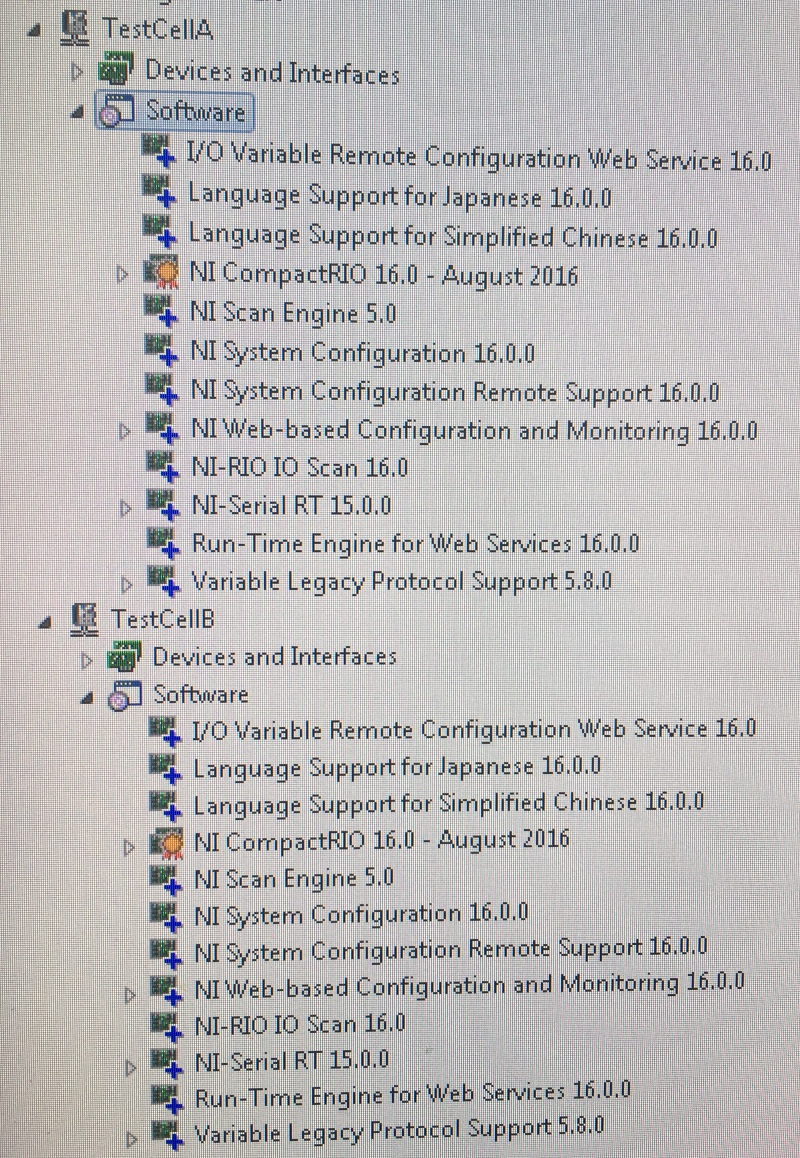Click NI-Serial RT 15.0.0 icon under TestCellA
This screenshot has width=800, height=1158.
[163, 505]
